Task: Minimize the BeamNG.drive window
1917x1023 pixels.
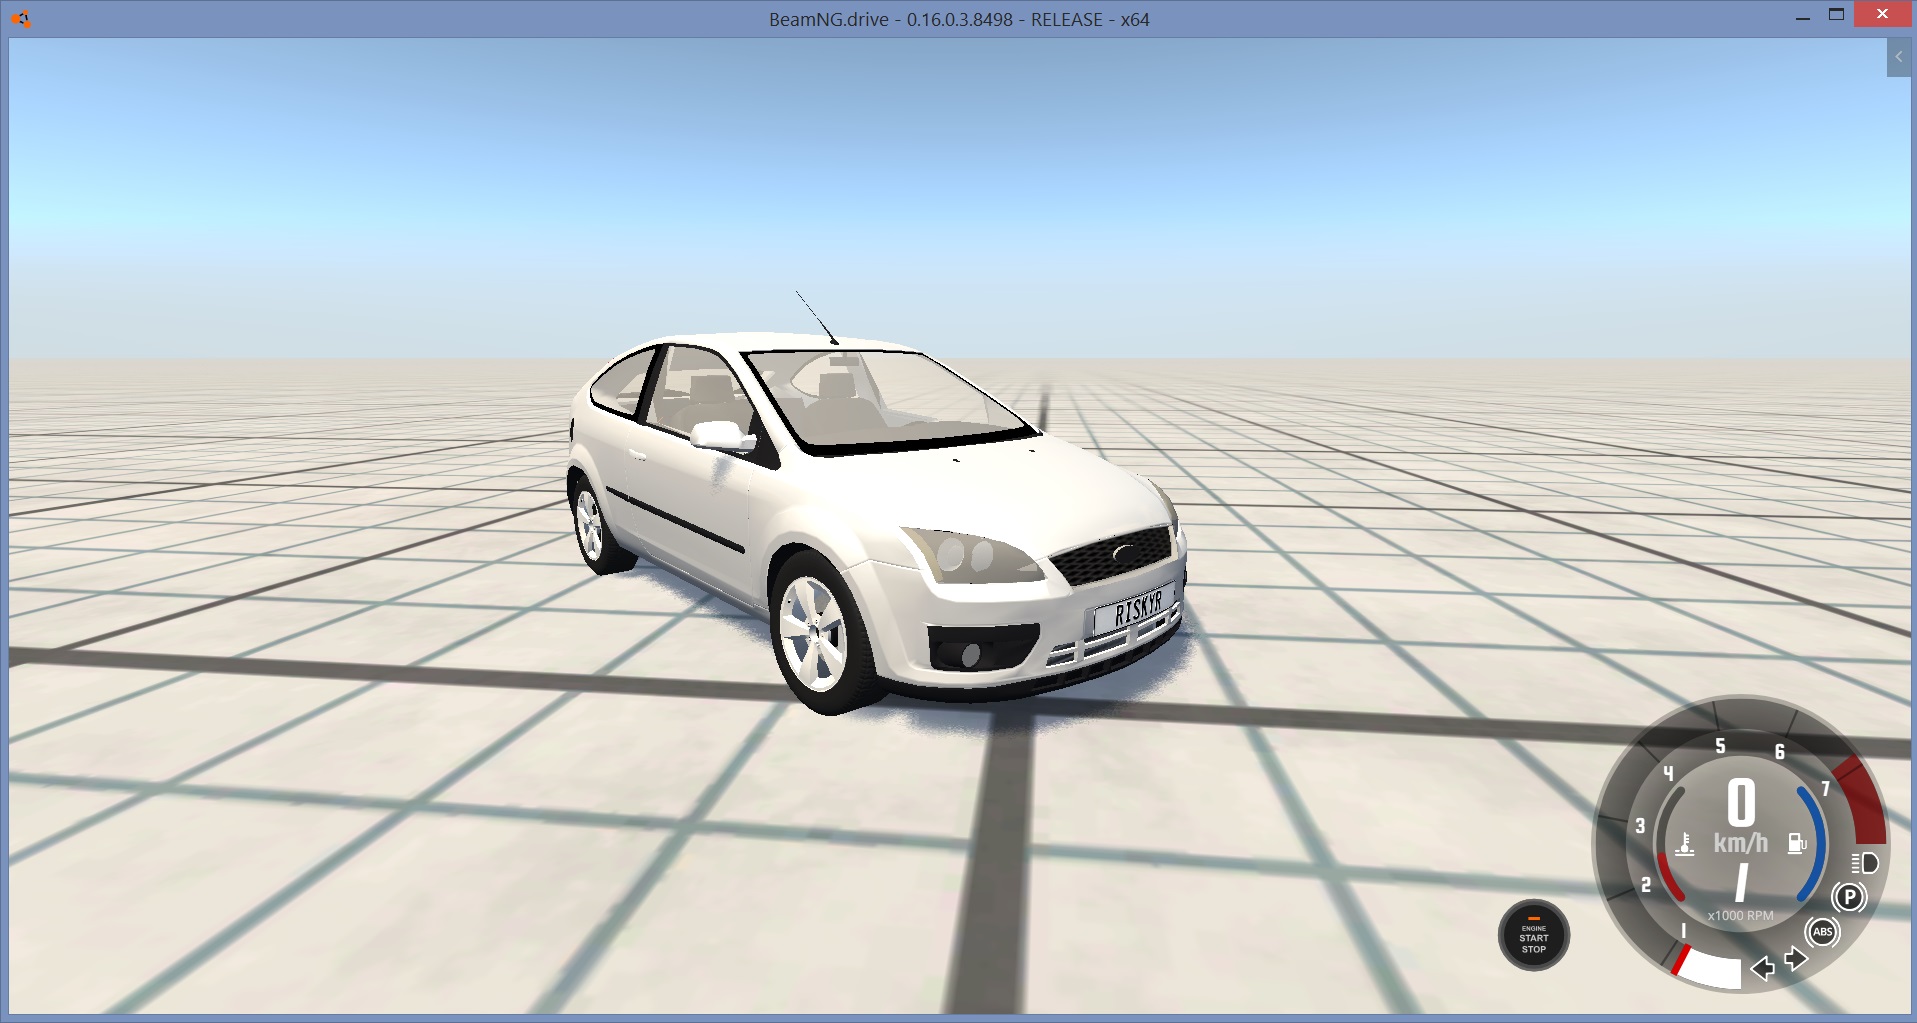Action: pos(1803,17)
